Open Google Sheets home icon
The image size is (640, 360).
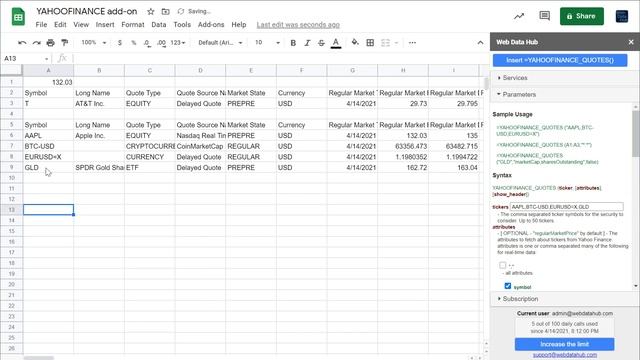[18, 17]
